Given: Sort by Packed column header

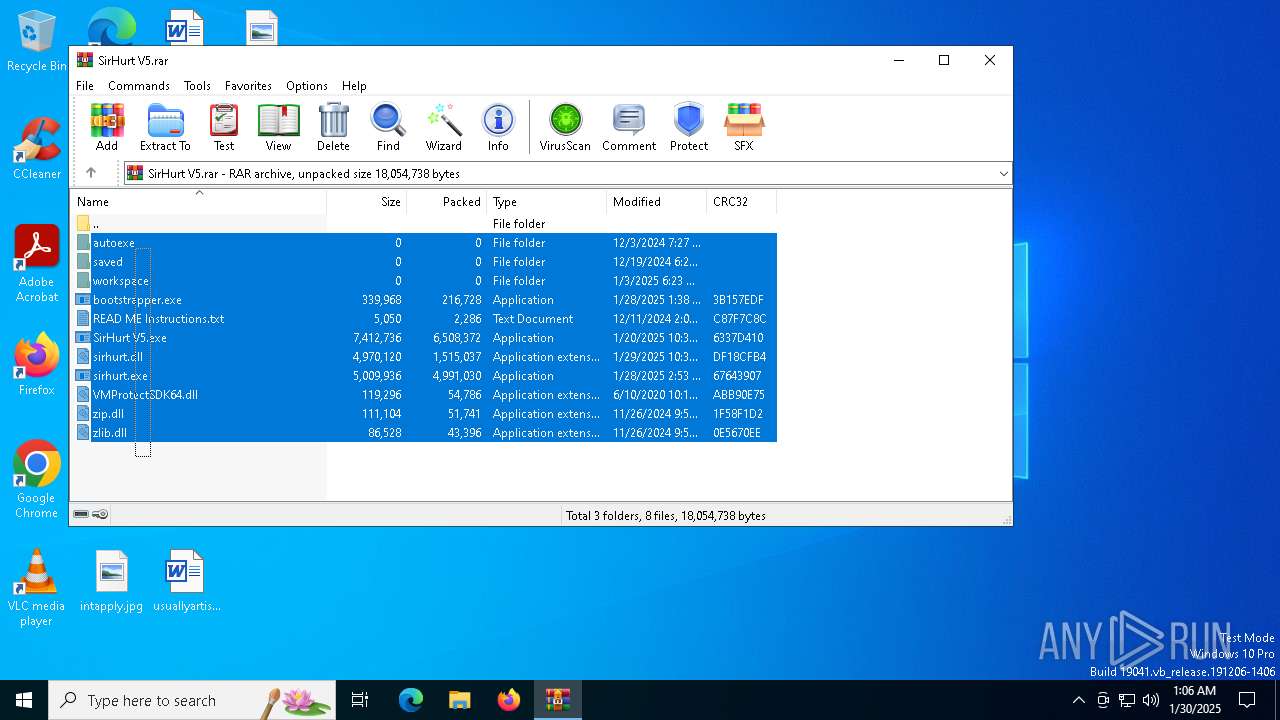Looking at the screenshot, I should point(447,202).
